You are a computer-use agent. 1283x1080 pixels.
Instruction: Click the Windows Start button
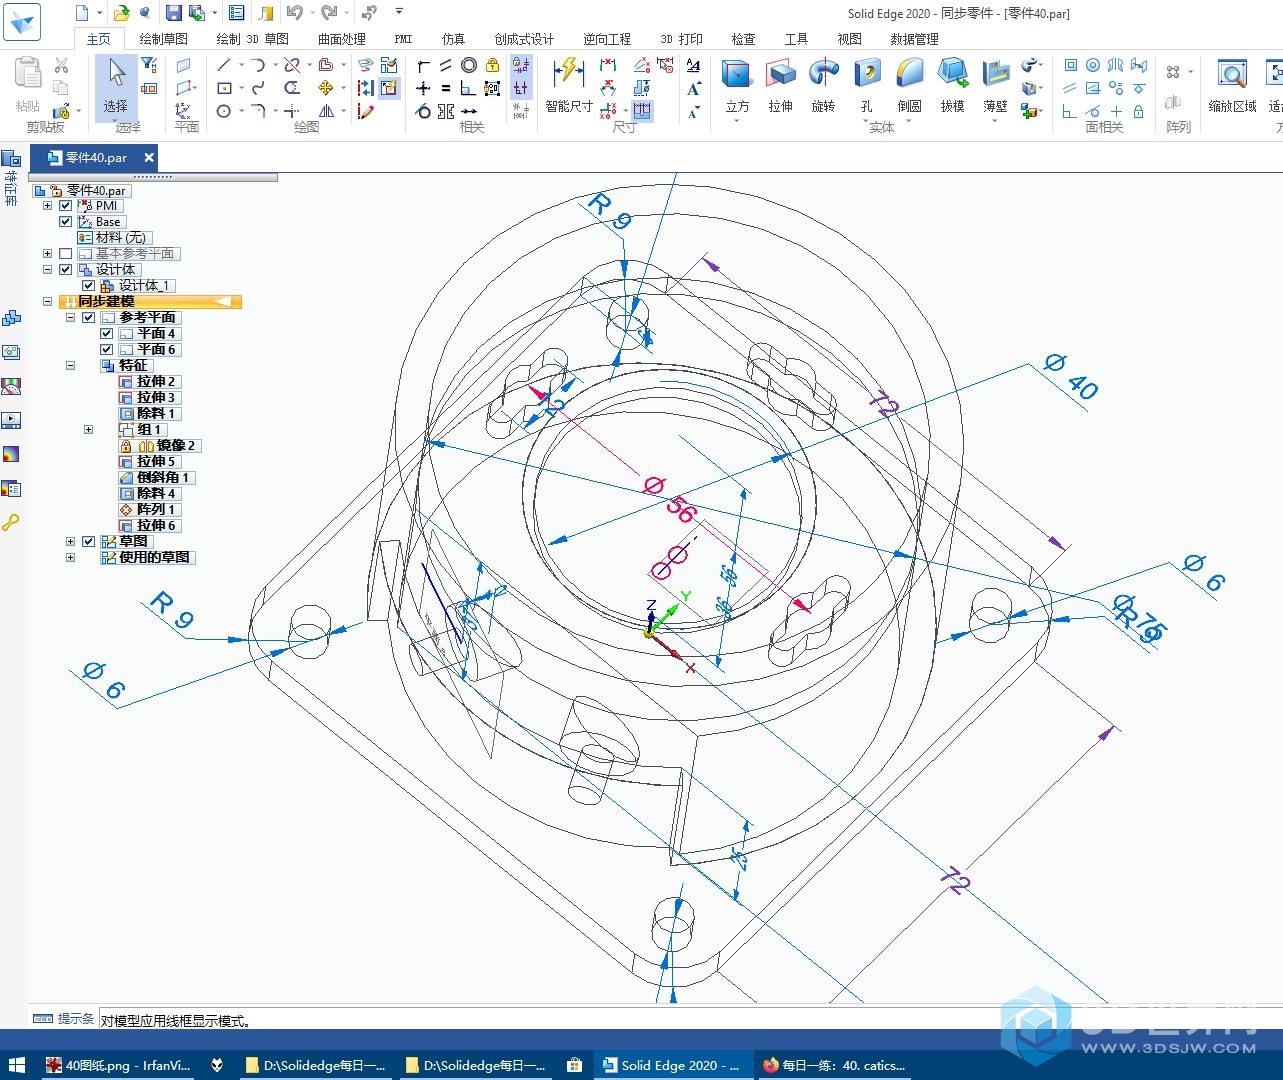tap(16, 1065)
